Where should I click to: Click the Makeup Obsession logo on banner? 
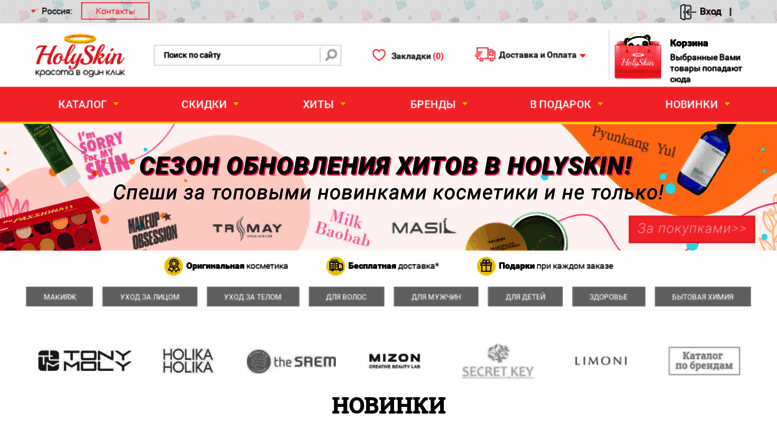click(x=152, y=230)
